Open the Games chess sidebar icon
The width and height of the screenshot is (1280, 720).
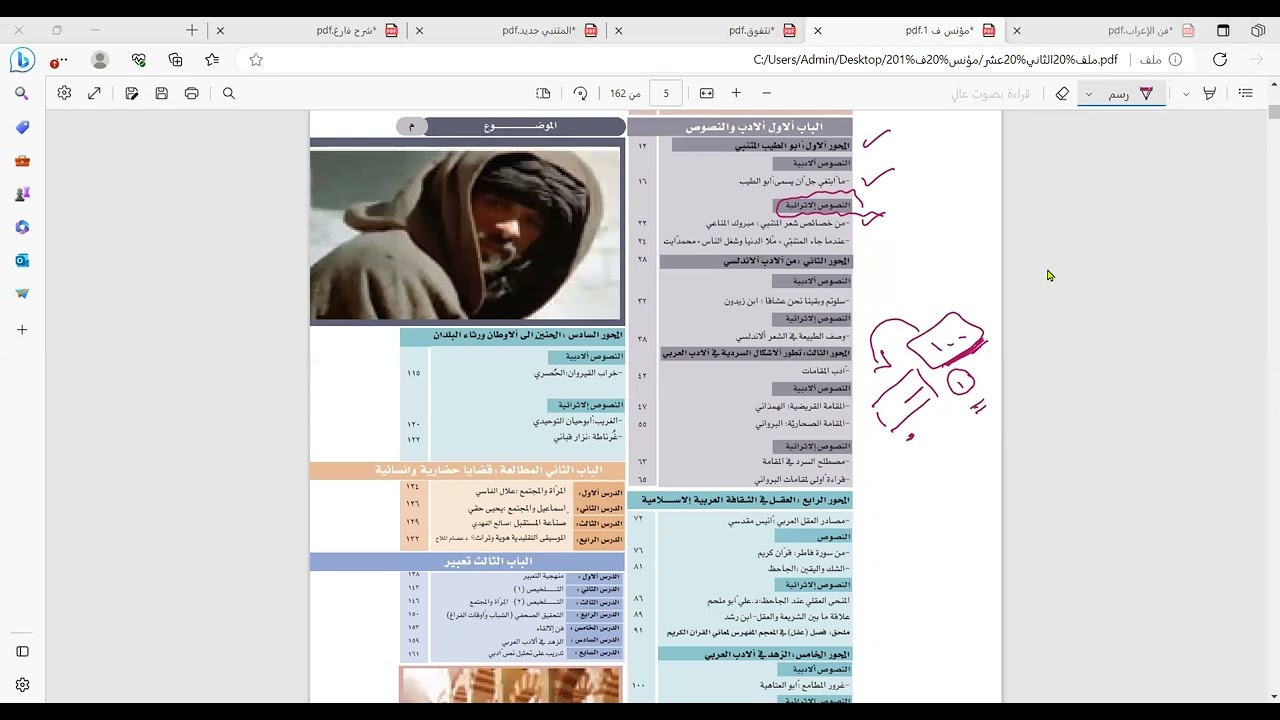(22, 194)
